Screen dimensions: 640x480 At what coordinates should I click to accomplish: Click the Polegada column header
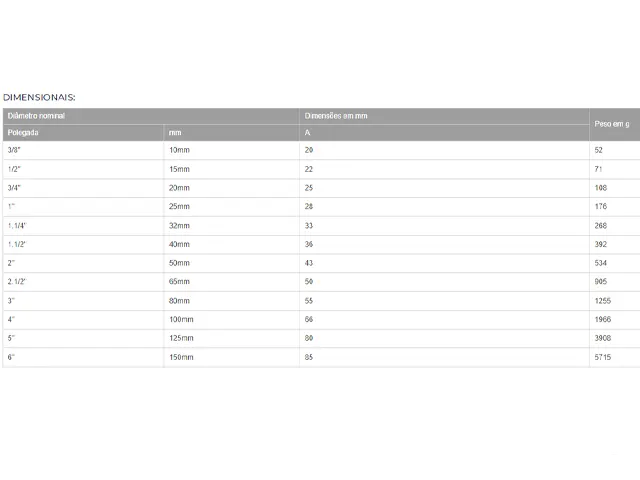point(83,133)
